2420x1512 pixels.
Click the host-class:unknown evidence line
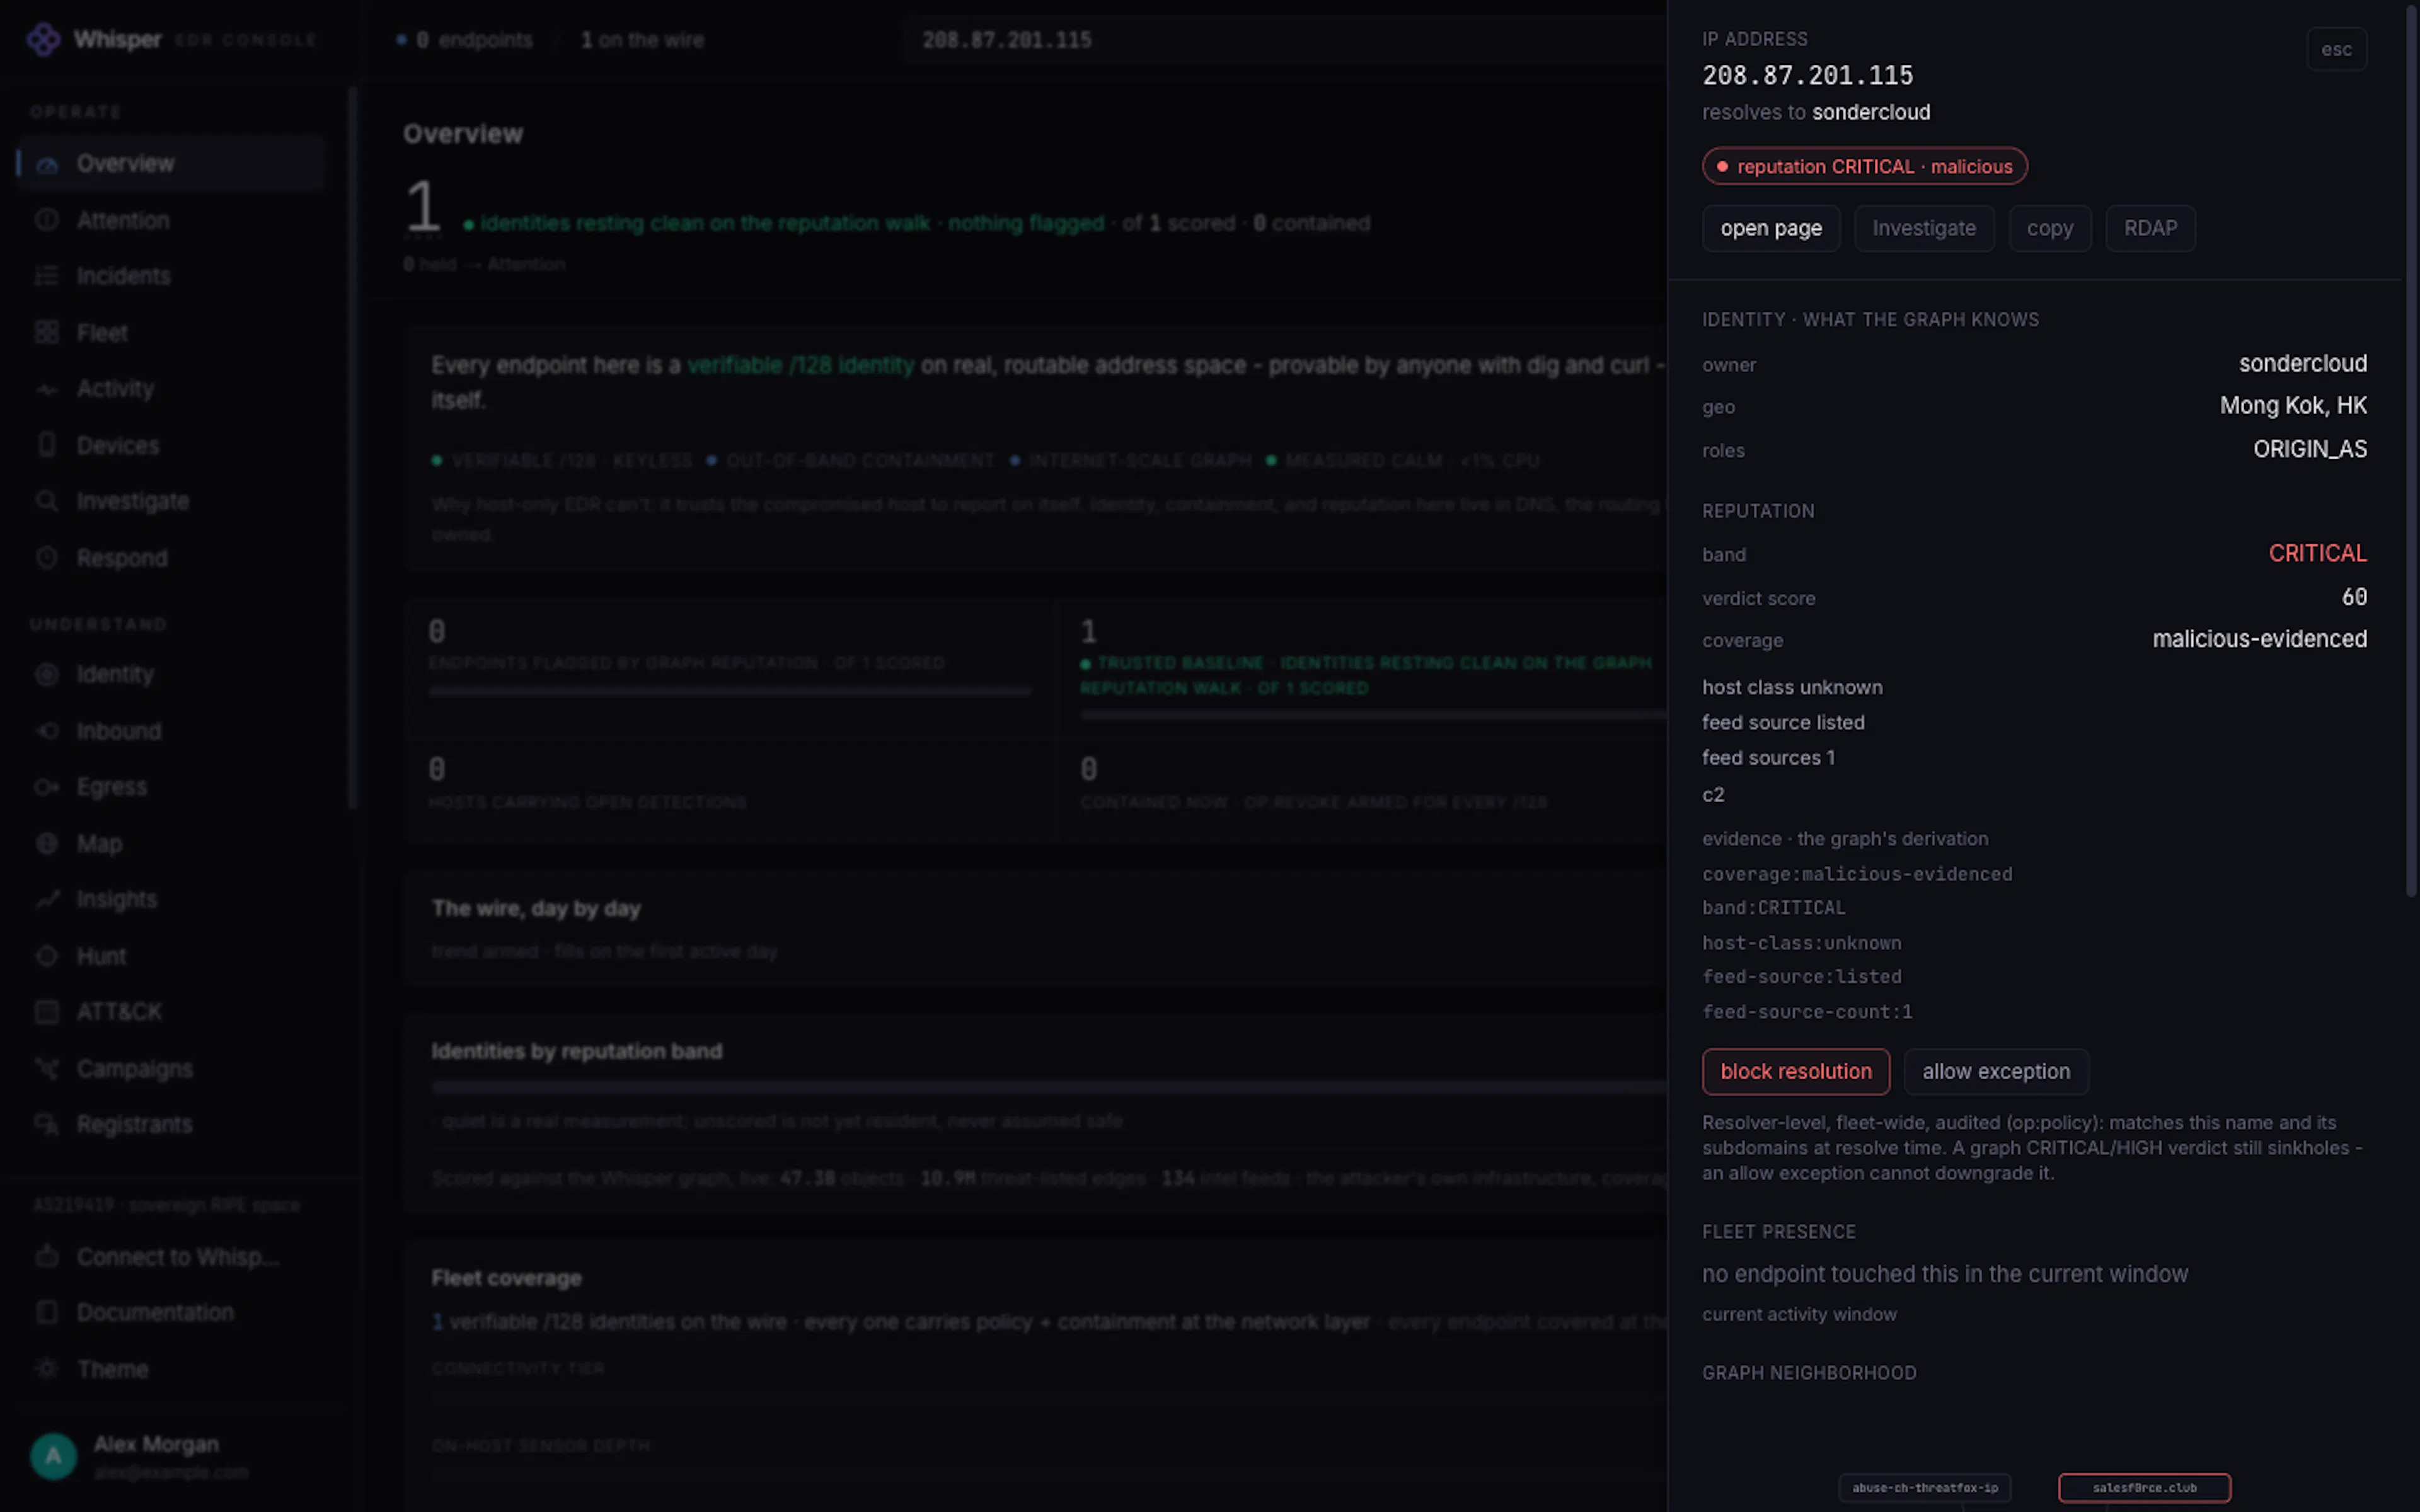click(x=1802, y=943)
